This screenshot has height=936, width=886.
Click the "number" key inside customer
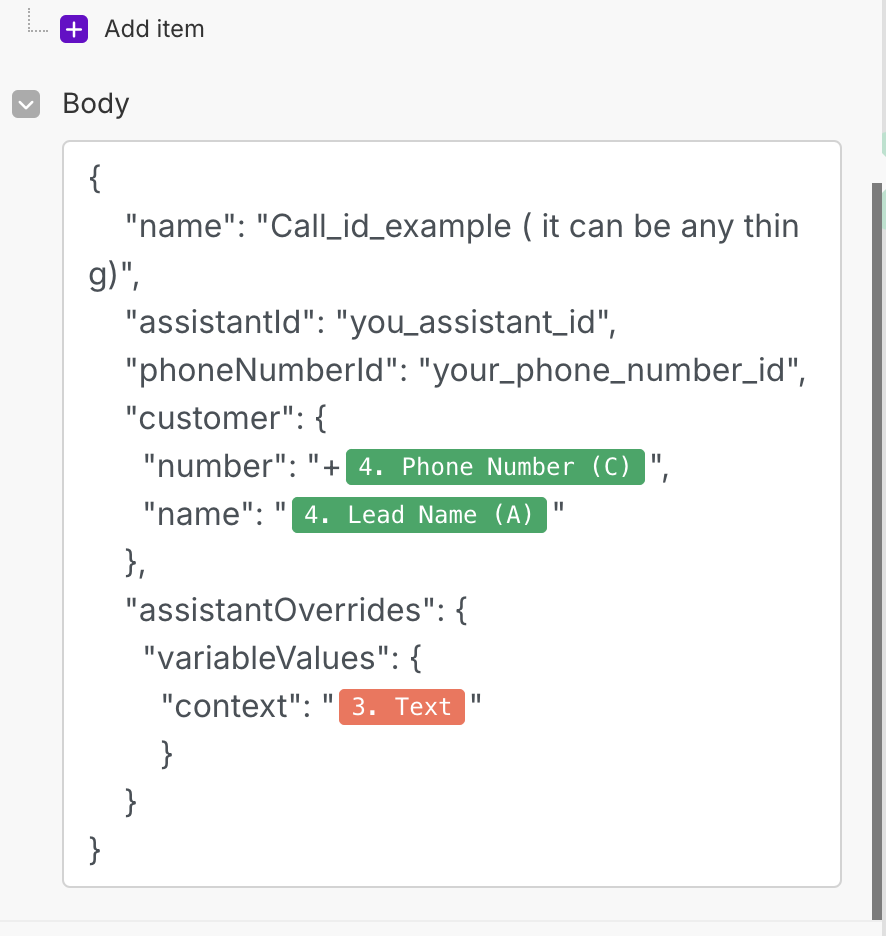click(211, 467)
